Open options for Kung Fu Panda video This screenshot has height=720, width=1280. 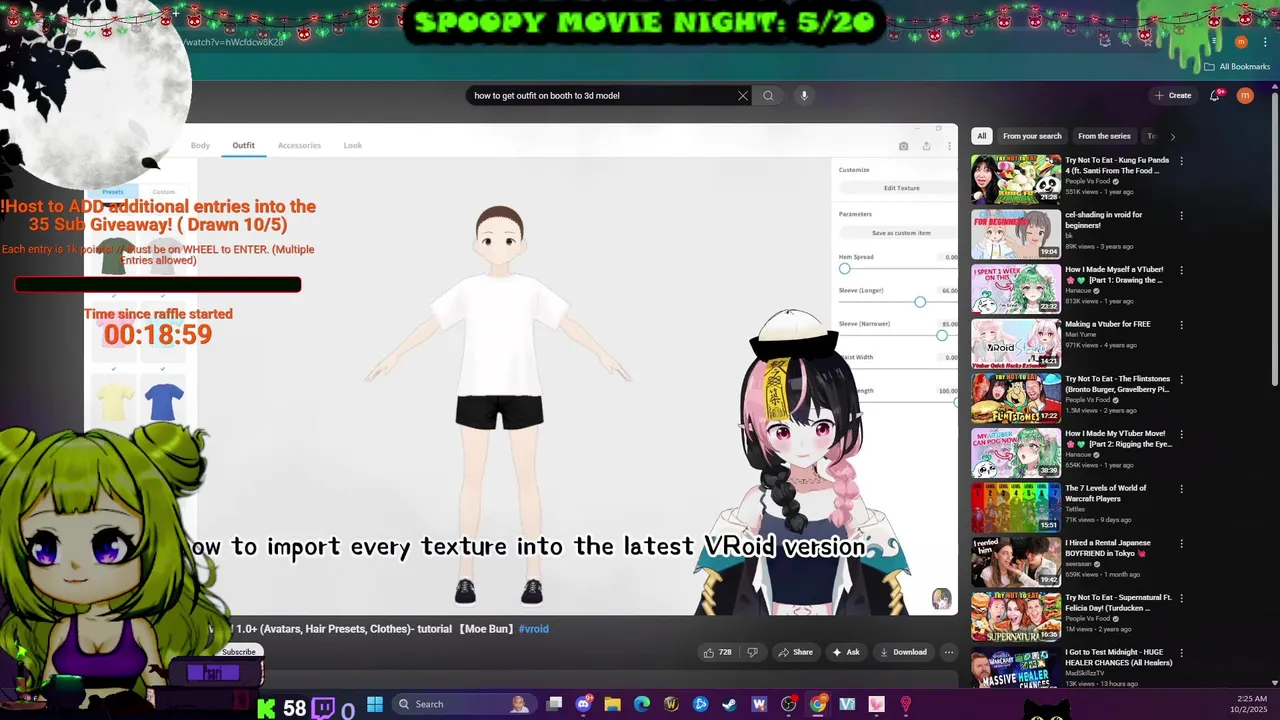pyautogui.click(x=1181, y=161)
